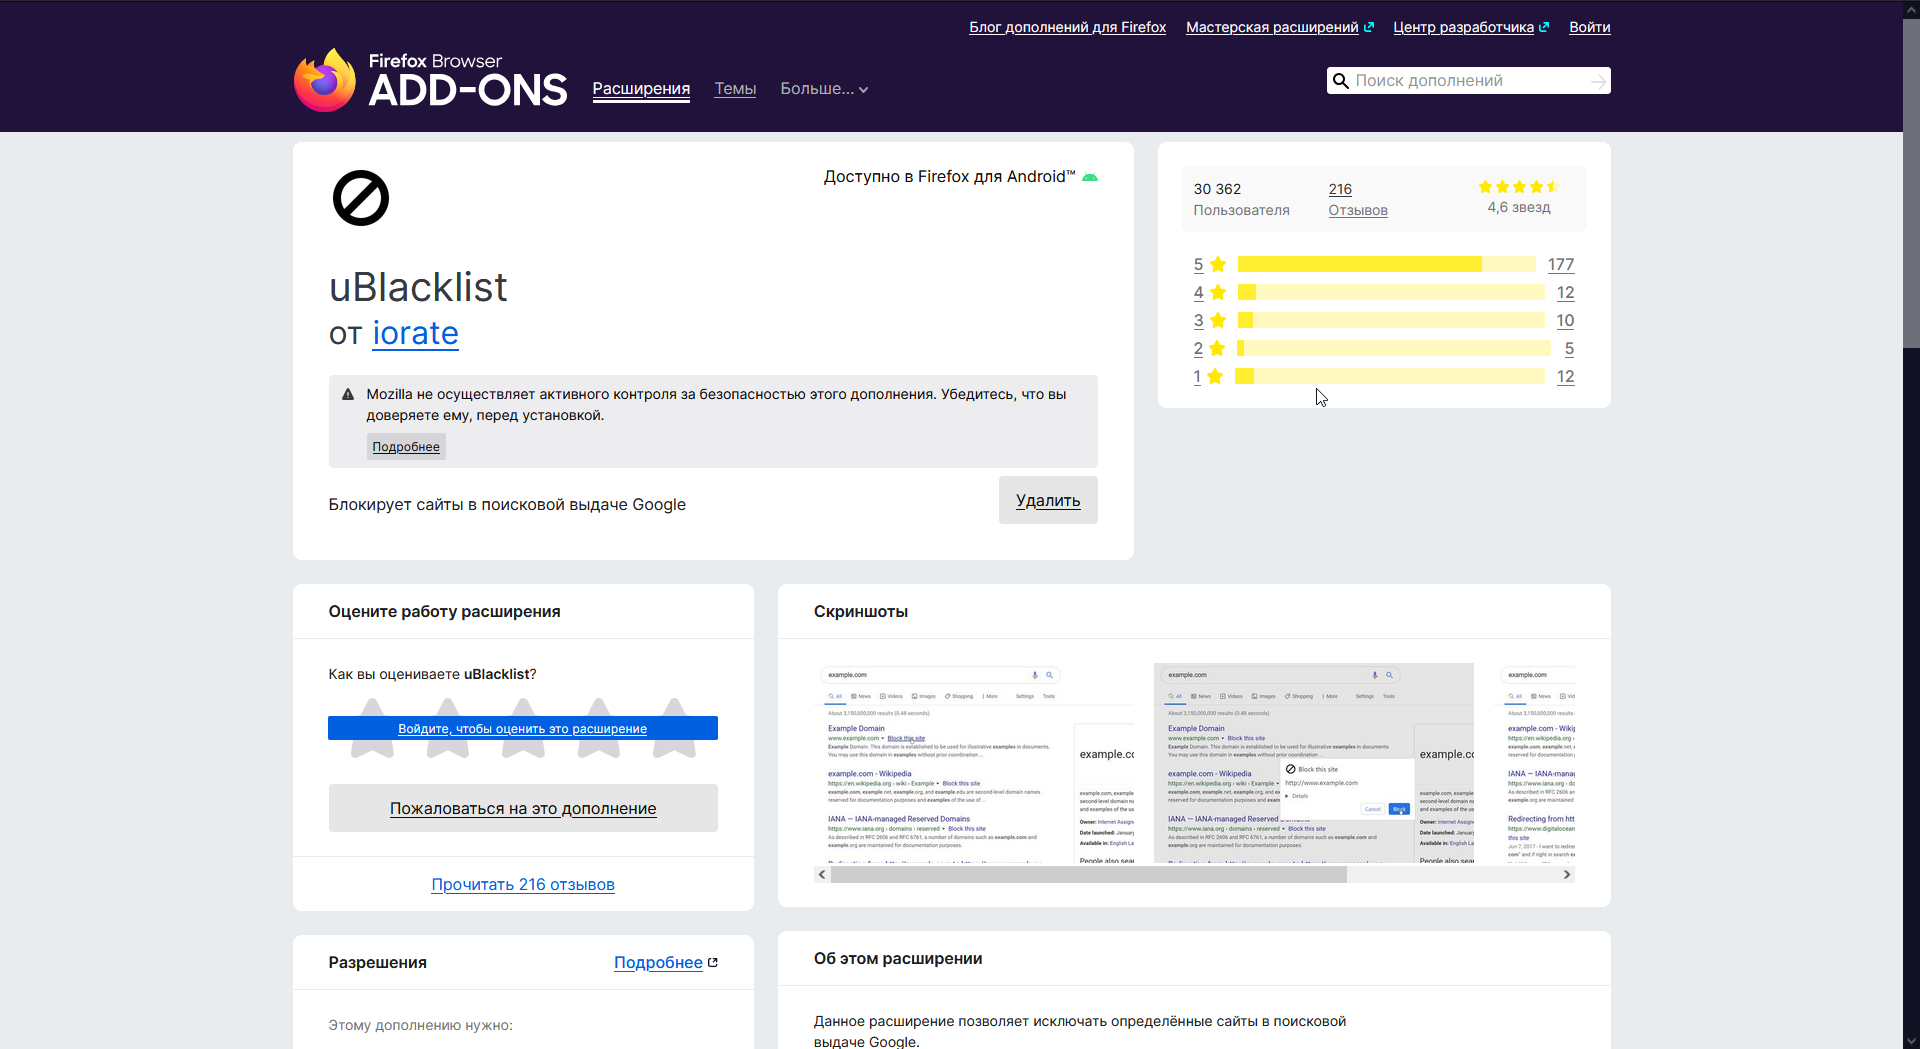Click the warning triangle icon

[348, 394]
